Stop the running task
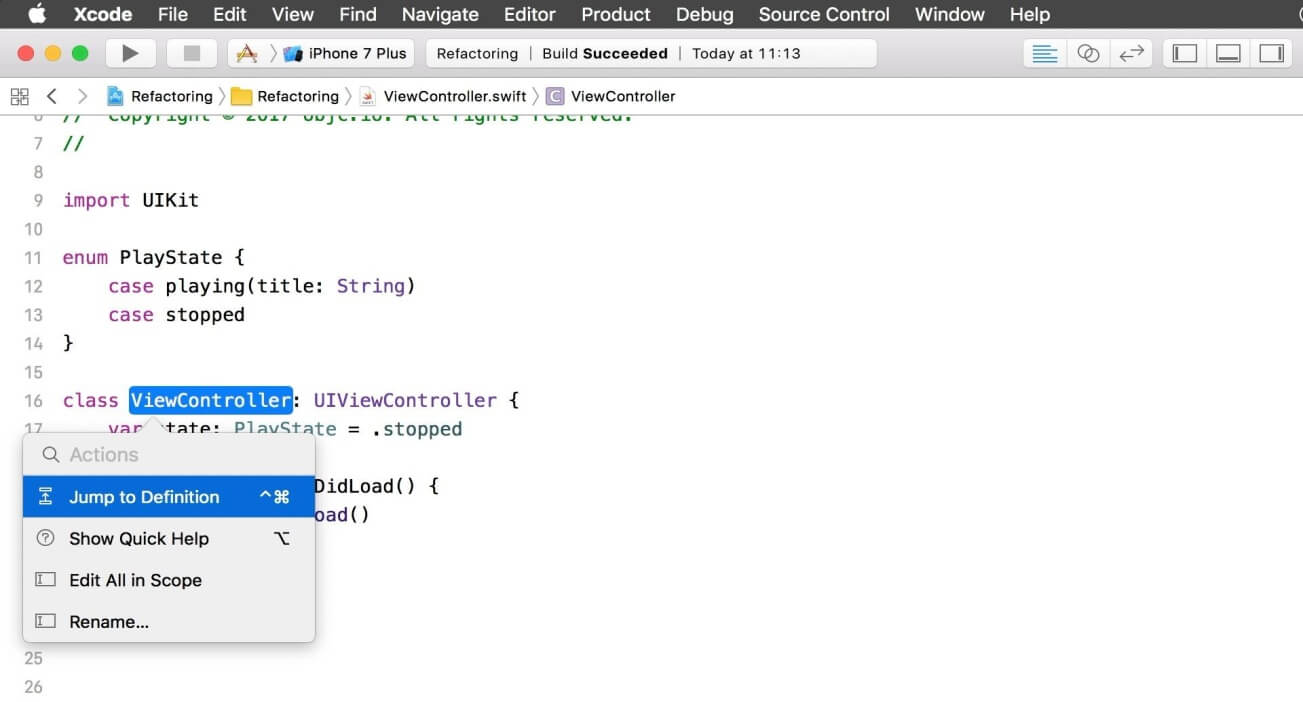The image size is (1303, 702). (x=192, y=54)
